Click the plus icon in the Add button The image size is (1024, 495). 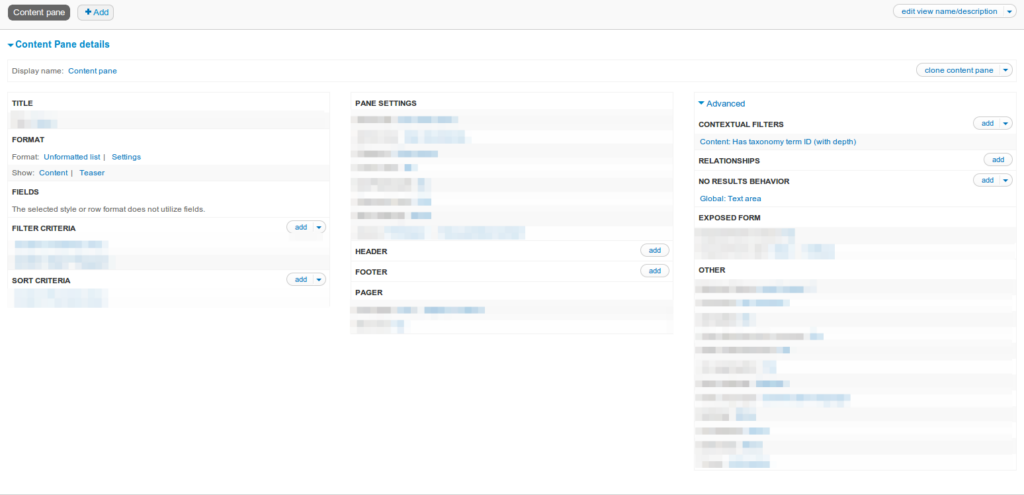click(88, 12)
